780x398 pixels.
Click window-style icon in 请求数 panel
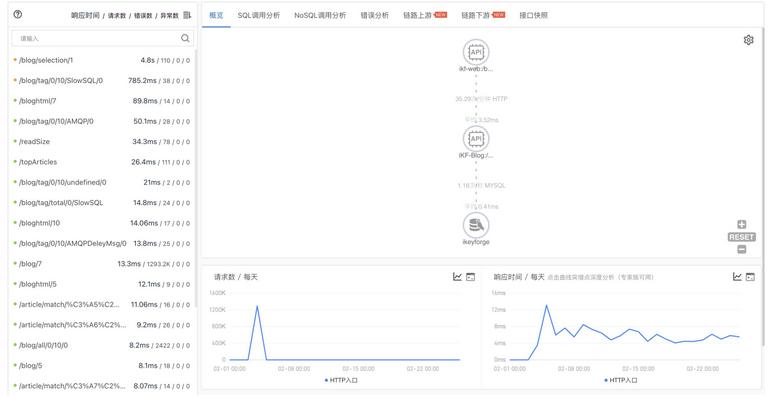pos(471,277)
